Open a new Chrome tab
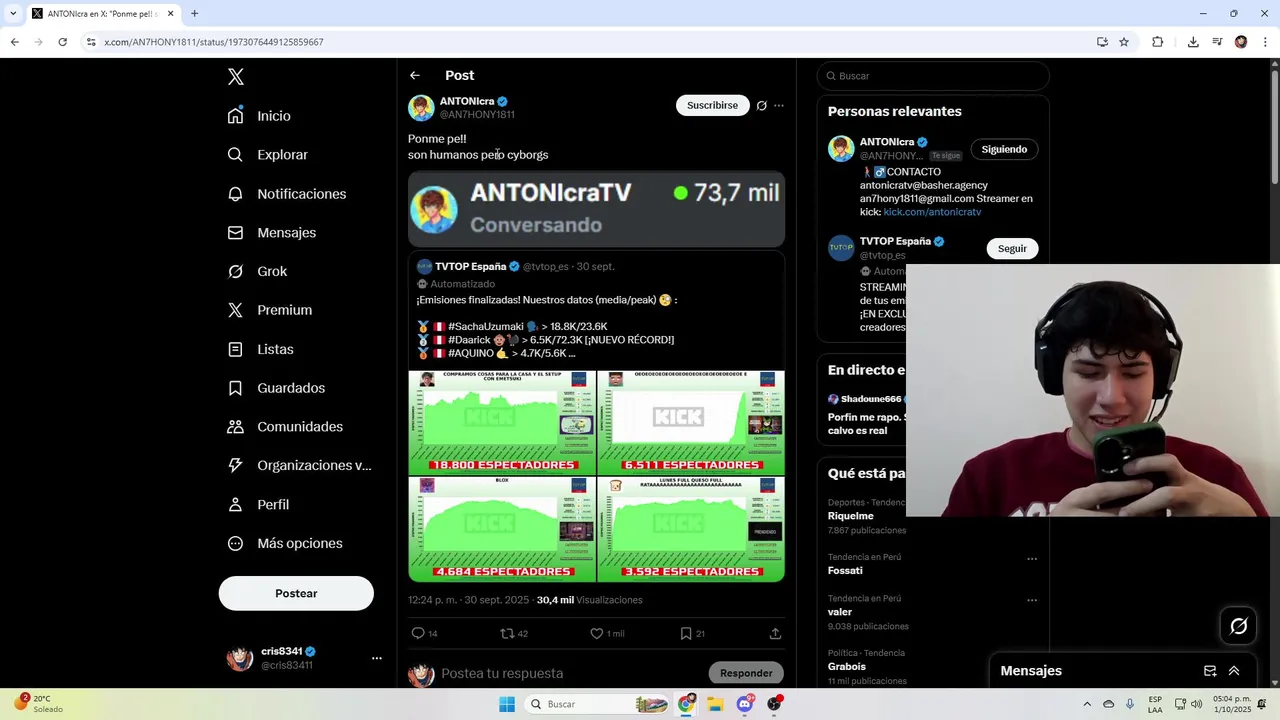 tap(194, 13)
